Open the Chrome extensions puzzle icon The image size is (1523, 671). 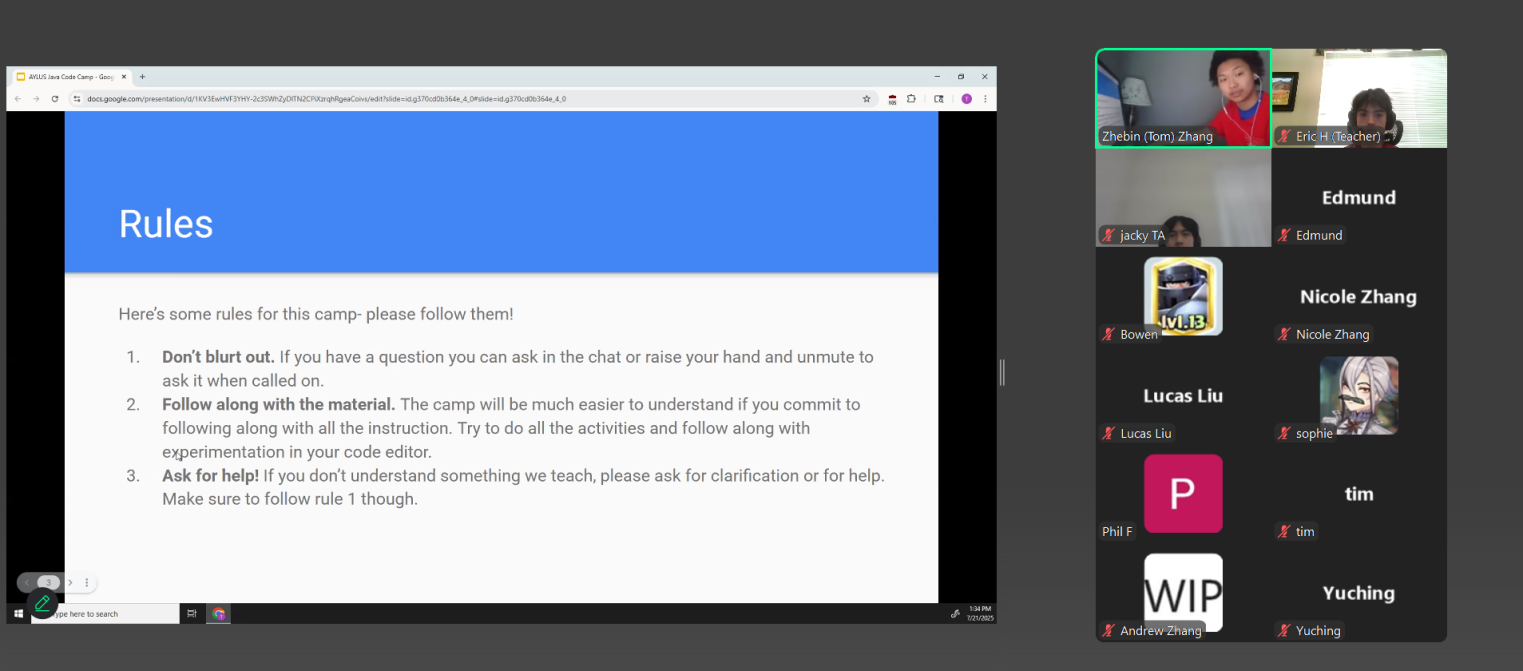[x=911, y=99]
